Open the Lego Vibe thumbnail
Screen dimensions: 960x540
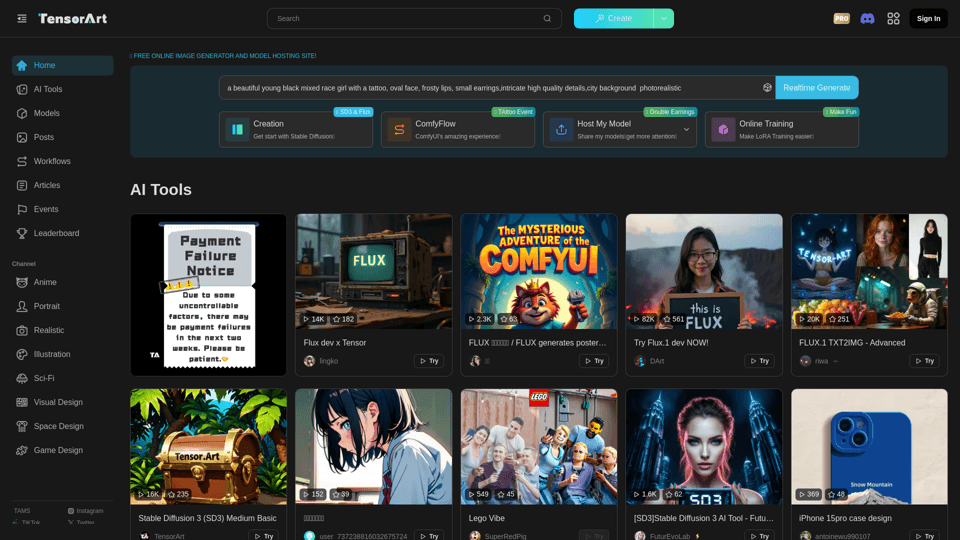pyautogui.click(x=539, y=446)
